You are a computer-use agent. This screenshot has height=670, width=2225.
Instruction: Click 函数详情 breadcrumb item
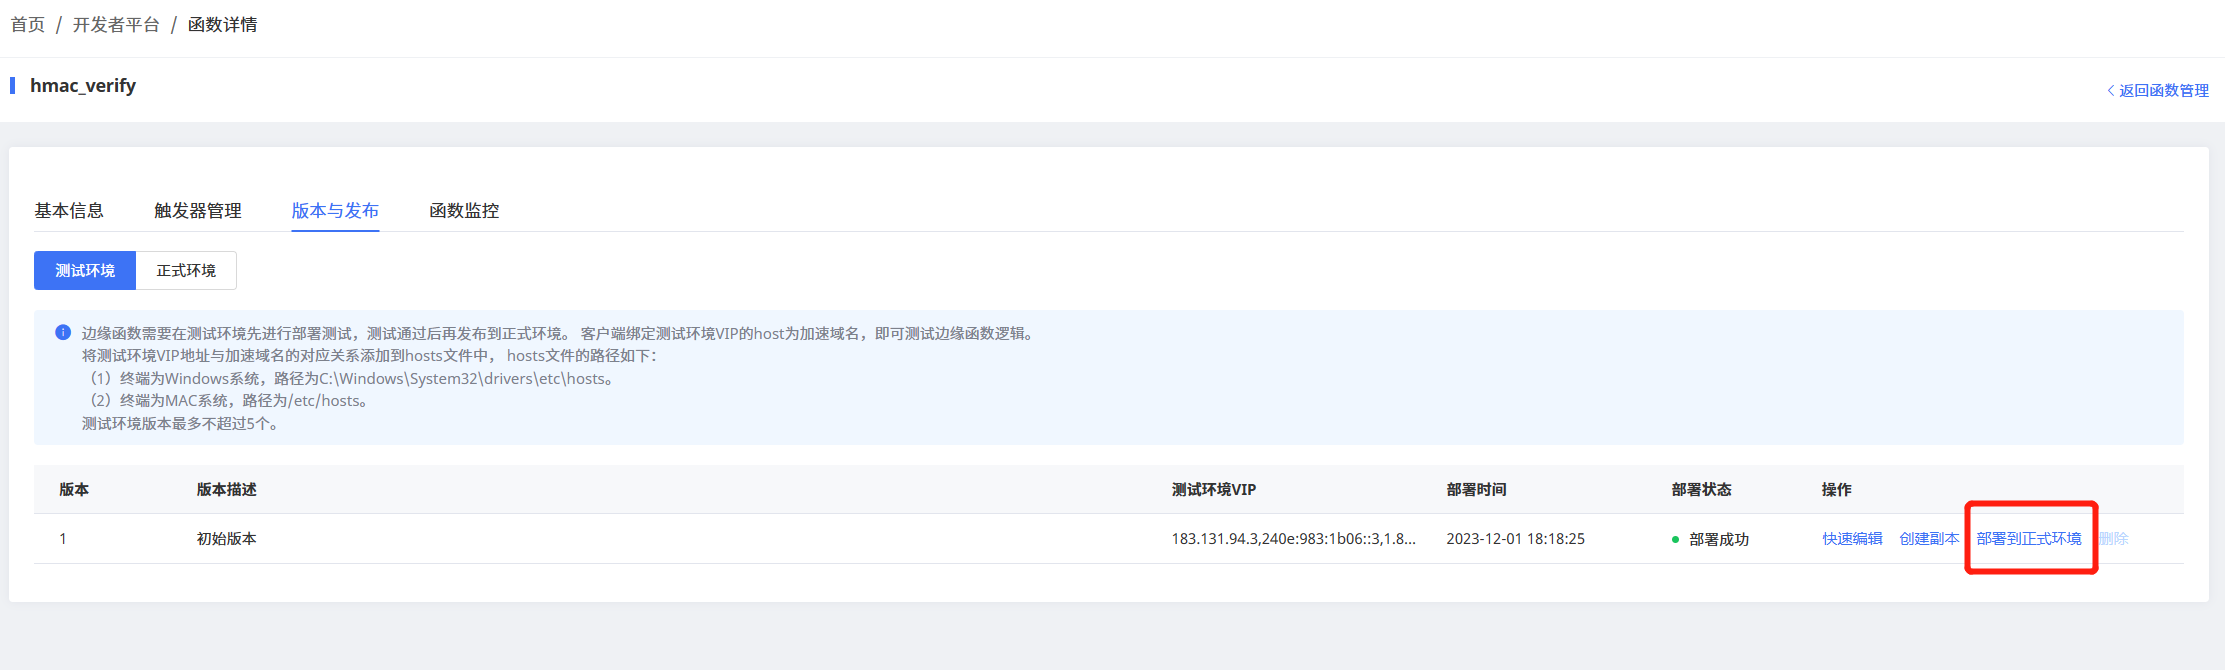tap(222, 25)
